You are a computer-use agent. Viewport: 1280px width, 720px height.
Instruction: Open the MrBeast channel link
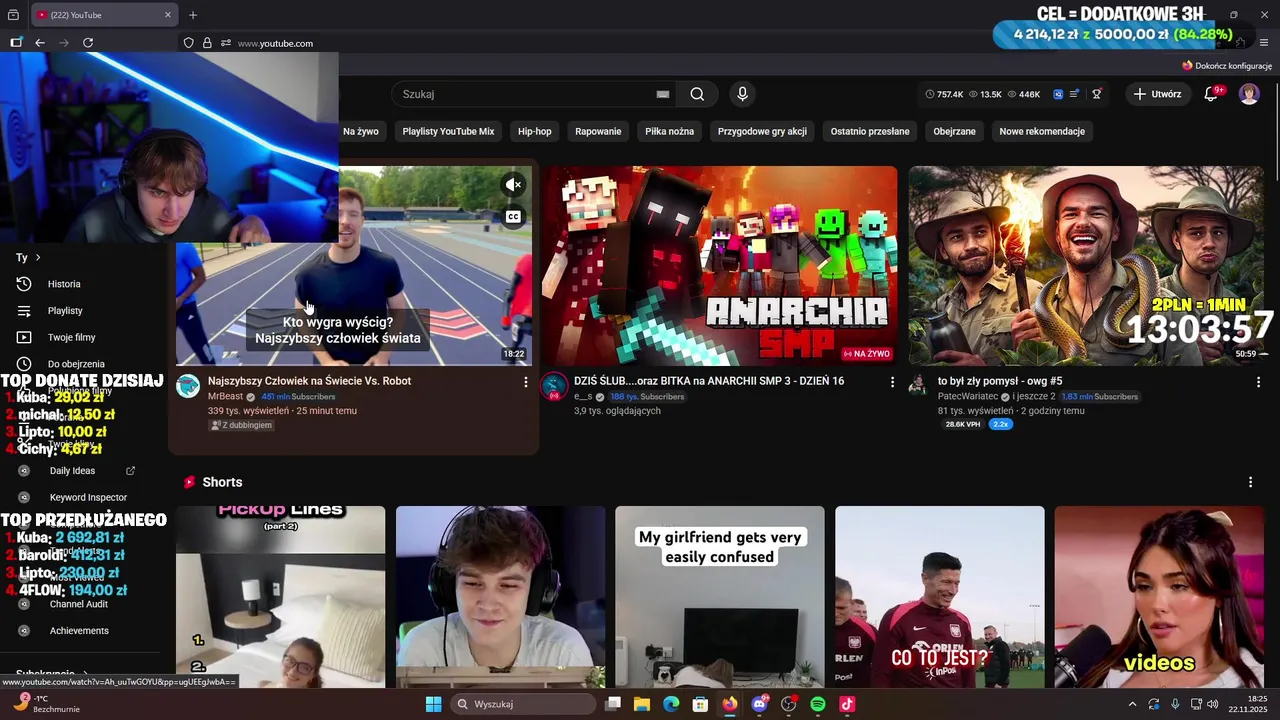(226, 397)
